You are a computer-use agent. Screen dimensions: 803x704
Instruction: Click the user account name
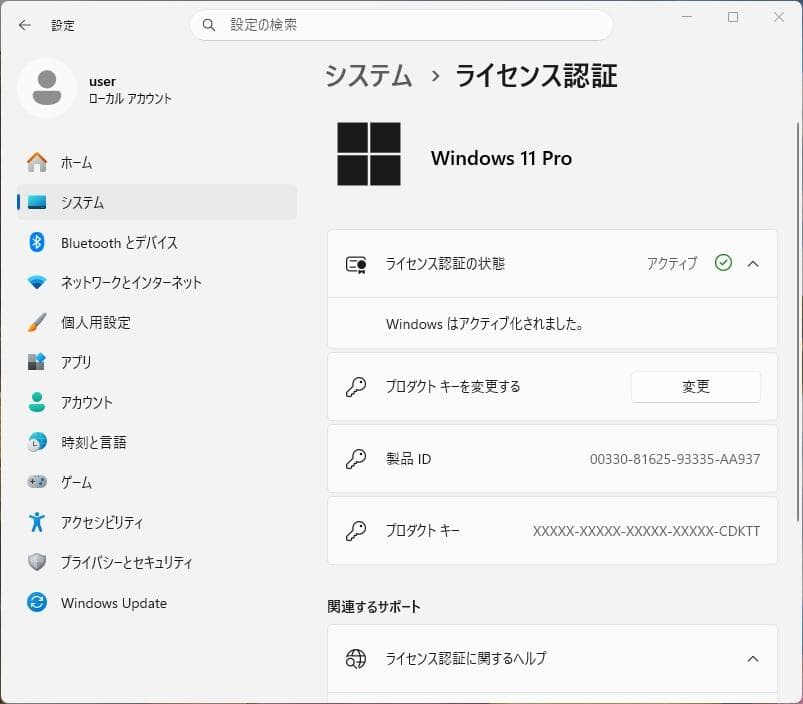(102, 81)
